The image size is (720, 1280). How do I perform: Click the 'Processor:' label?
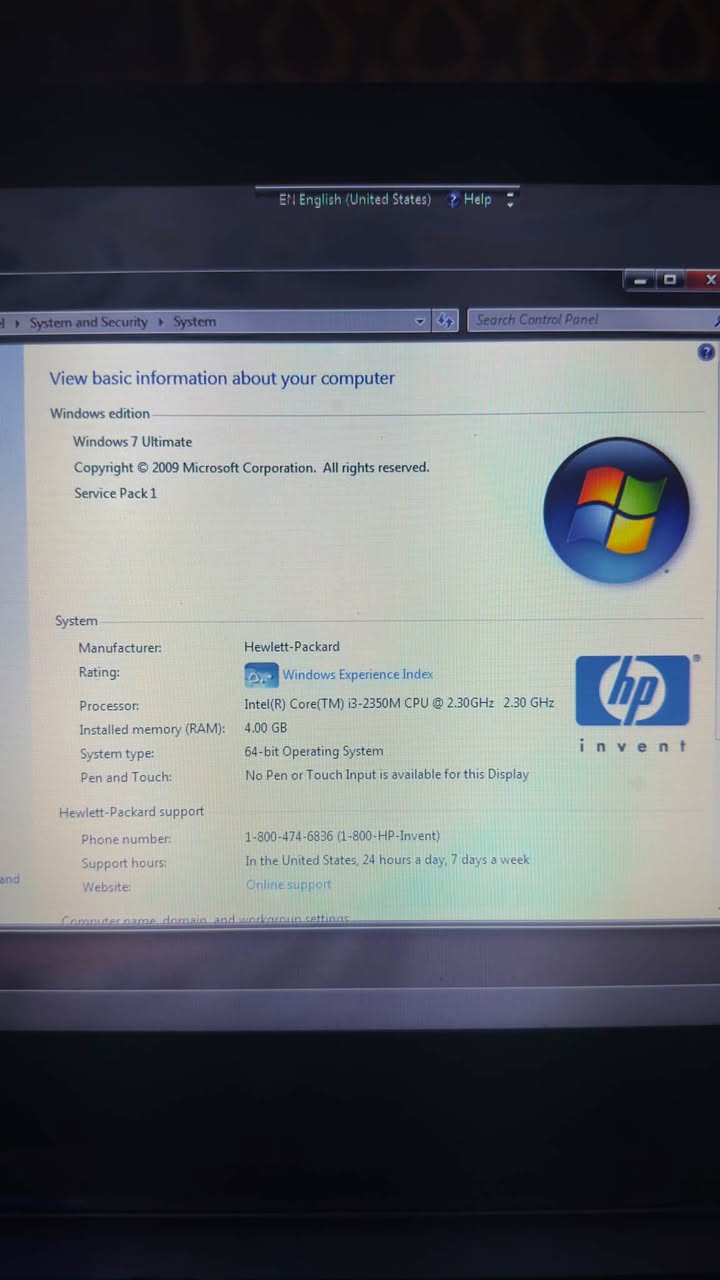(109, 706)
